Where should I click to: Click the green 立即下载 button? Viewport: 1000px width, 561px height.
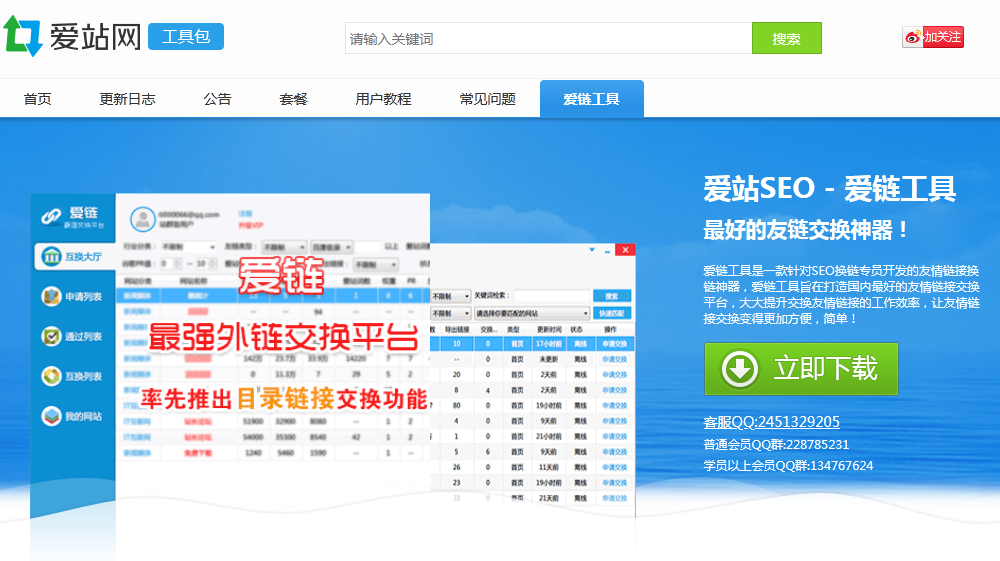(x=801, y=368)
